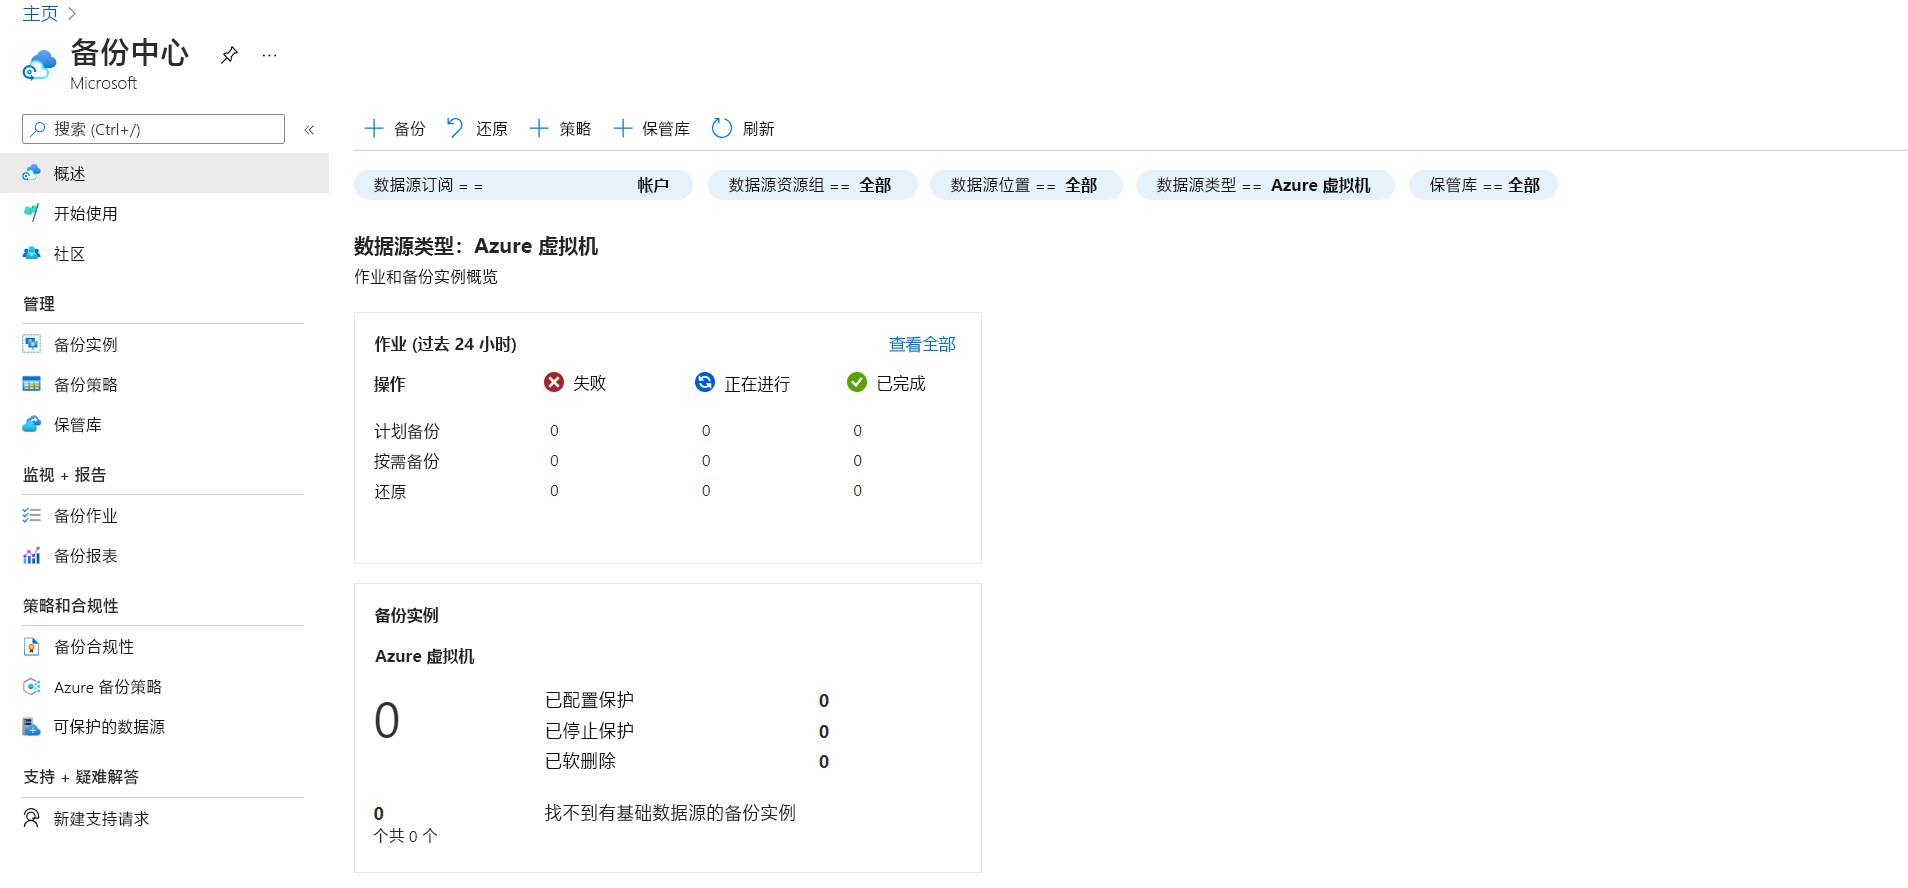
Task: Click the 计划备份 failed count 0
Action: pos(554,430)
